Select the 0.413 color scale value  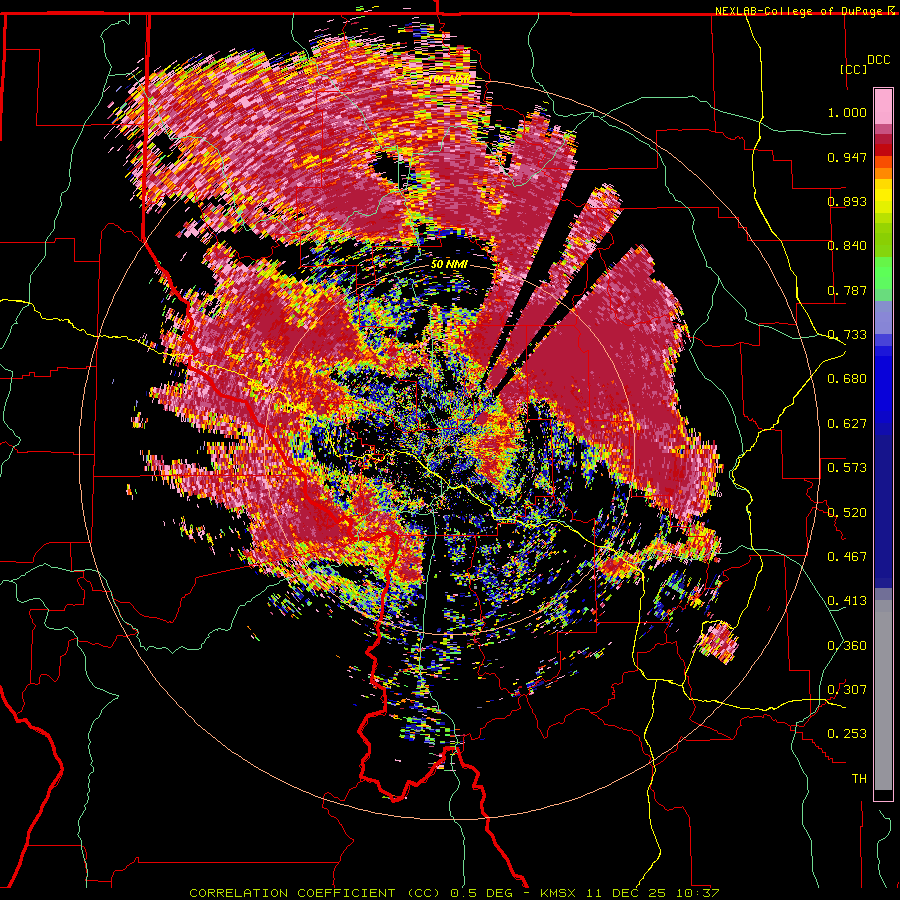[847, 601]
